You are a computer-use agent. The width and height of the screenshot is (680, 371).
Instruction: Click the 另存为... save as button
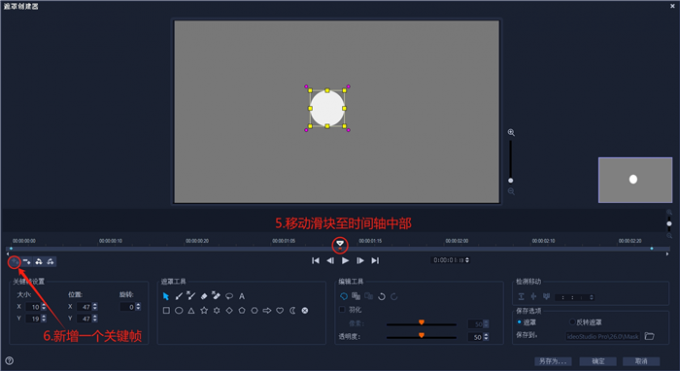click(x=553, y=361)
